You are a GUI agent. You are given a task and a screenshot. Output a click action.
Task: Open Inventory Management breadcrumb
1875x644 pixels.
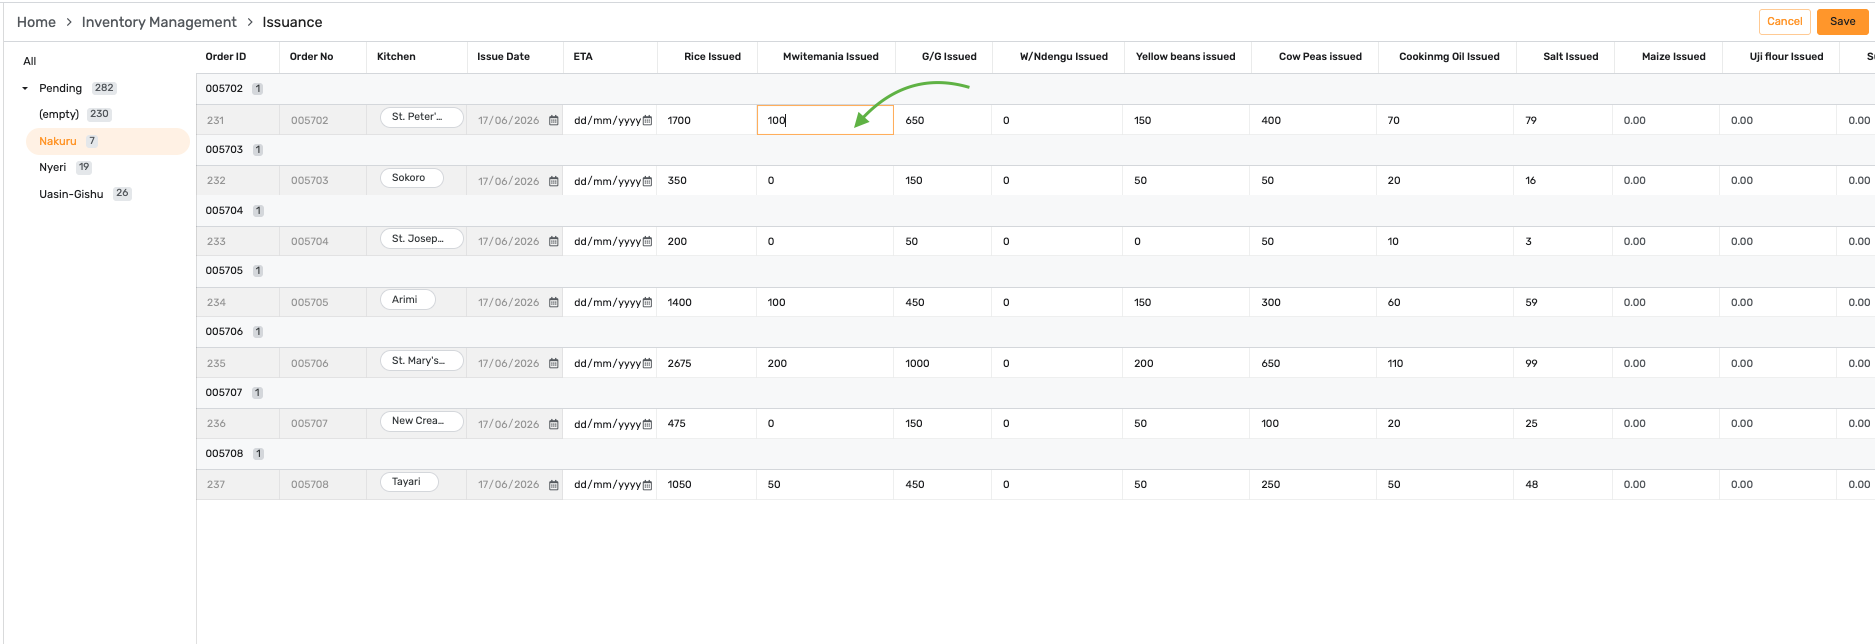click(159, 22)
